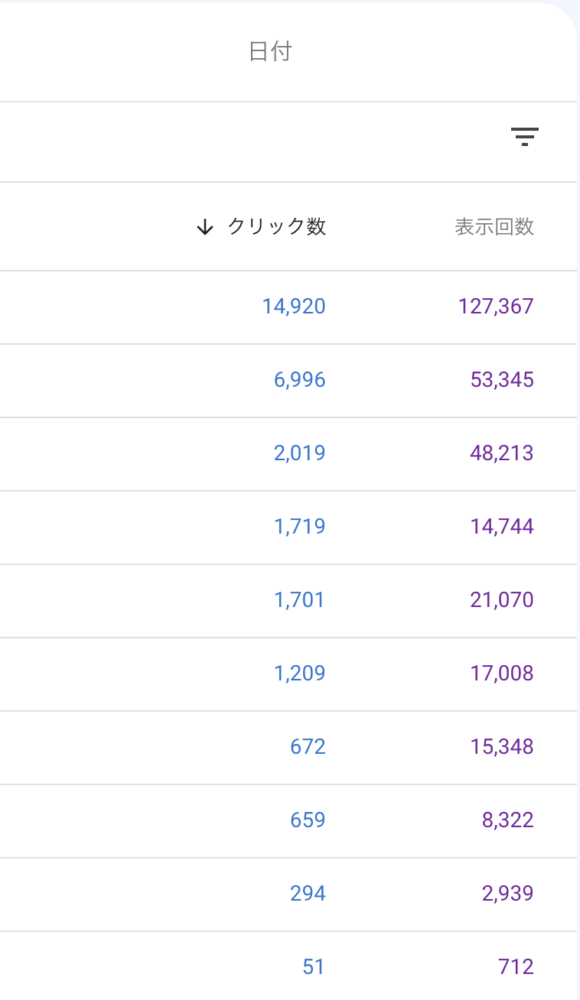Sort by クリック数 column header

click(x=277, y=226)
